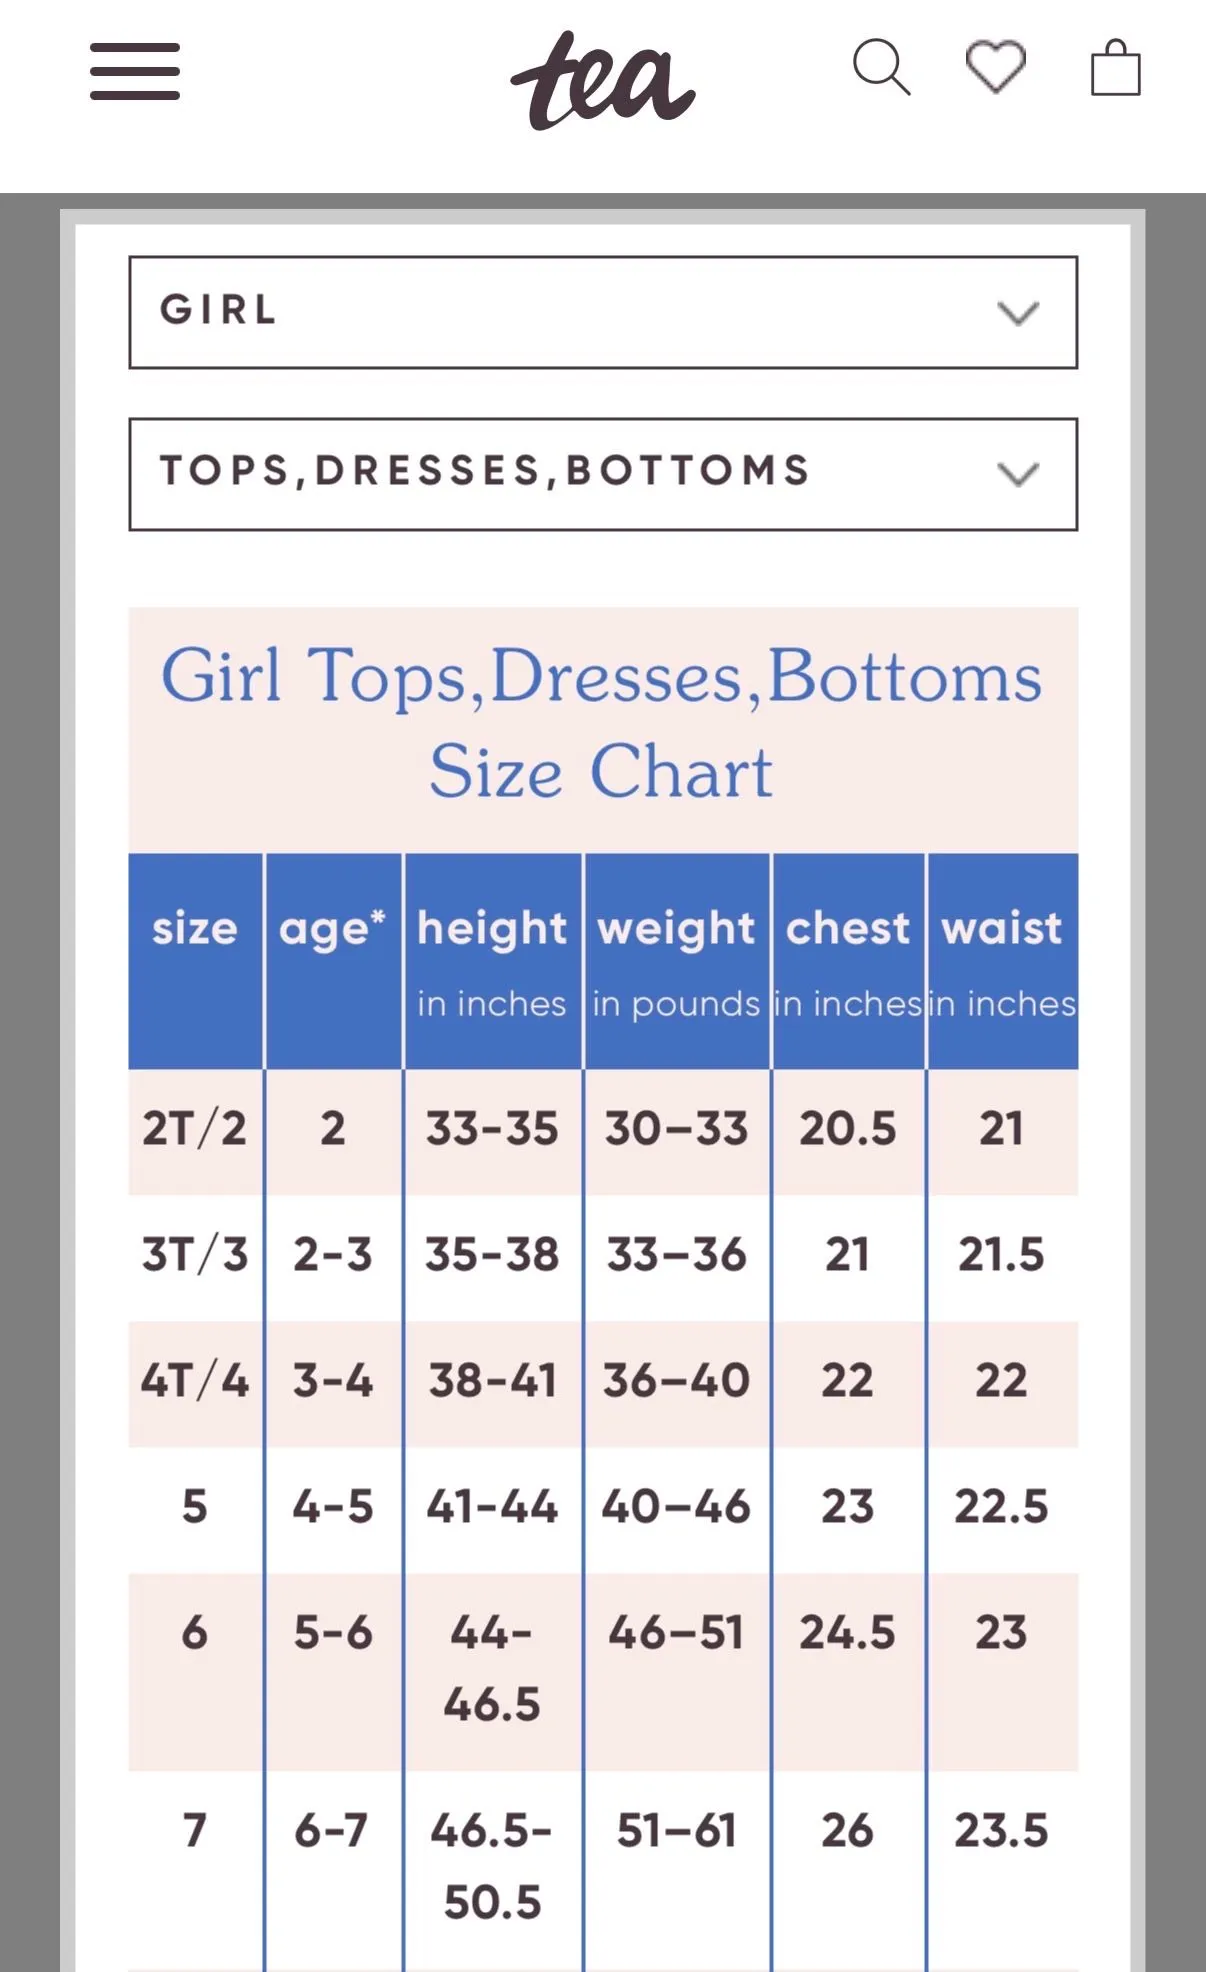Expand the GIRL dropdown

point(603,312)
